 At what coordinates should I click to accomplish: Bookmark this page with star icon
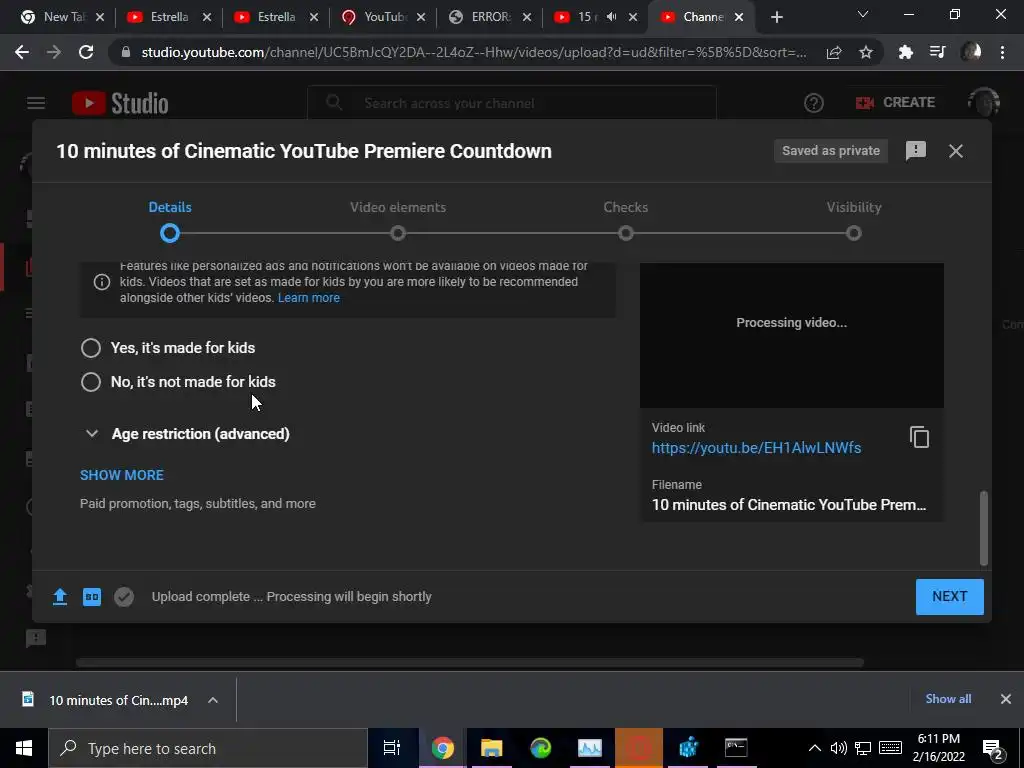pos(866,52)
